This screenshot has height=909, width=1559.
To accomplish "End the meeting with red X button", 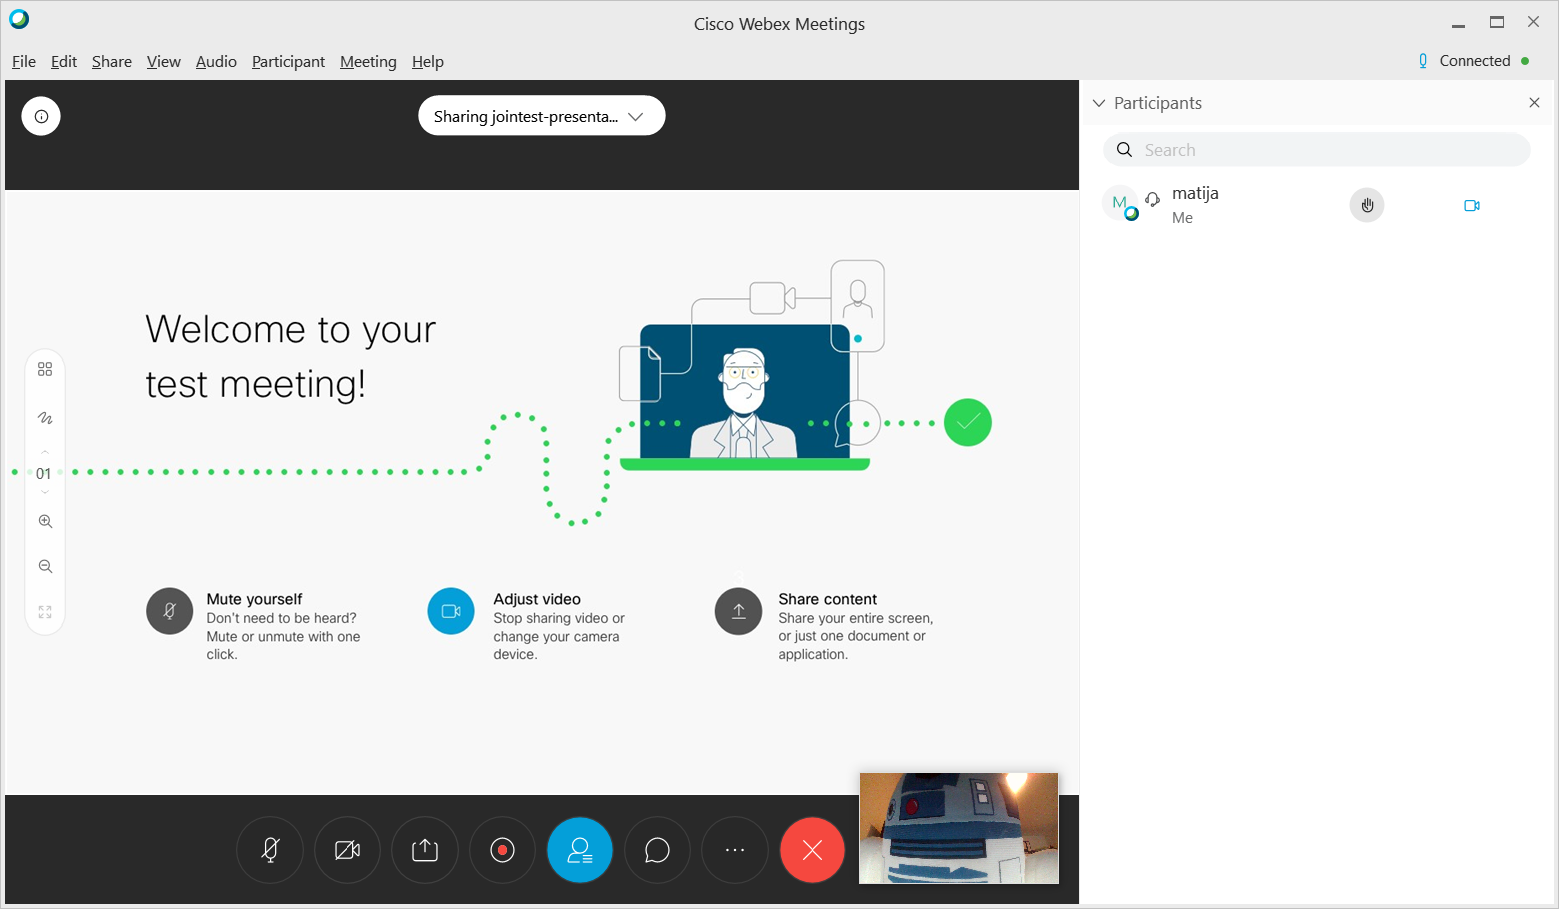I will pyautogui.click(x=812, y=850).
